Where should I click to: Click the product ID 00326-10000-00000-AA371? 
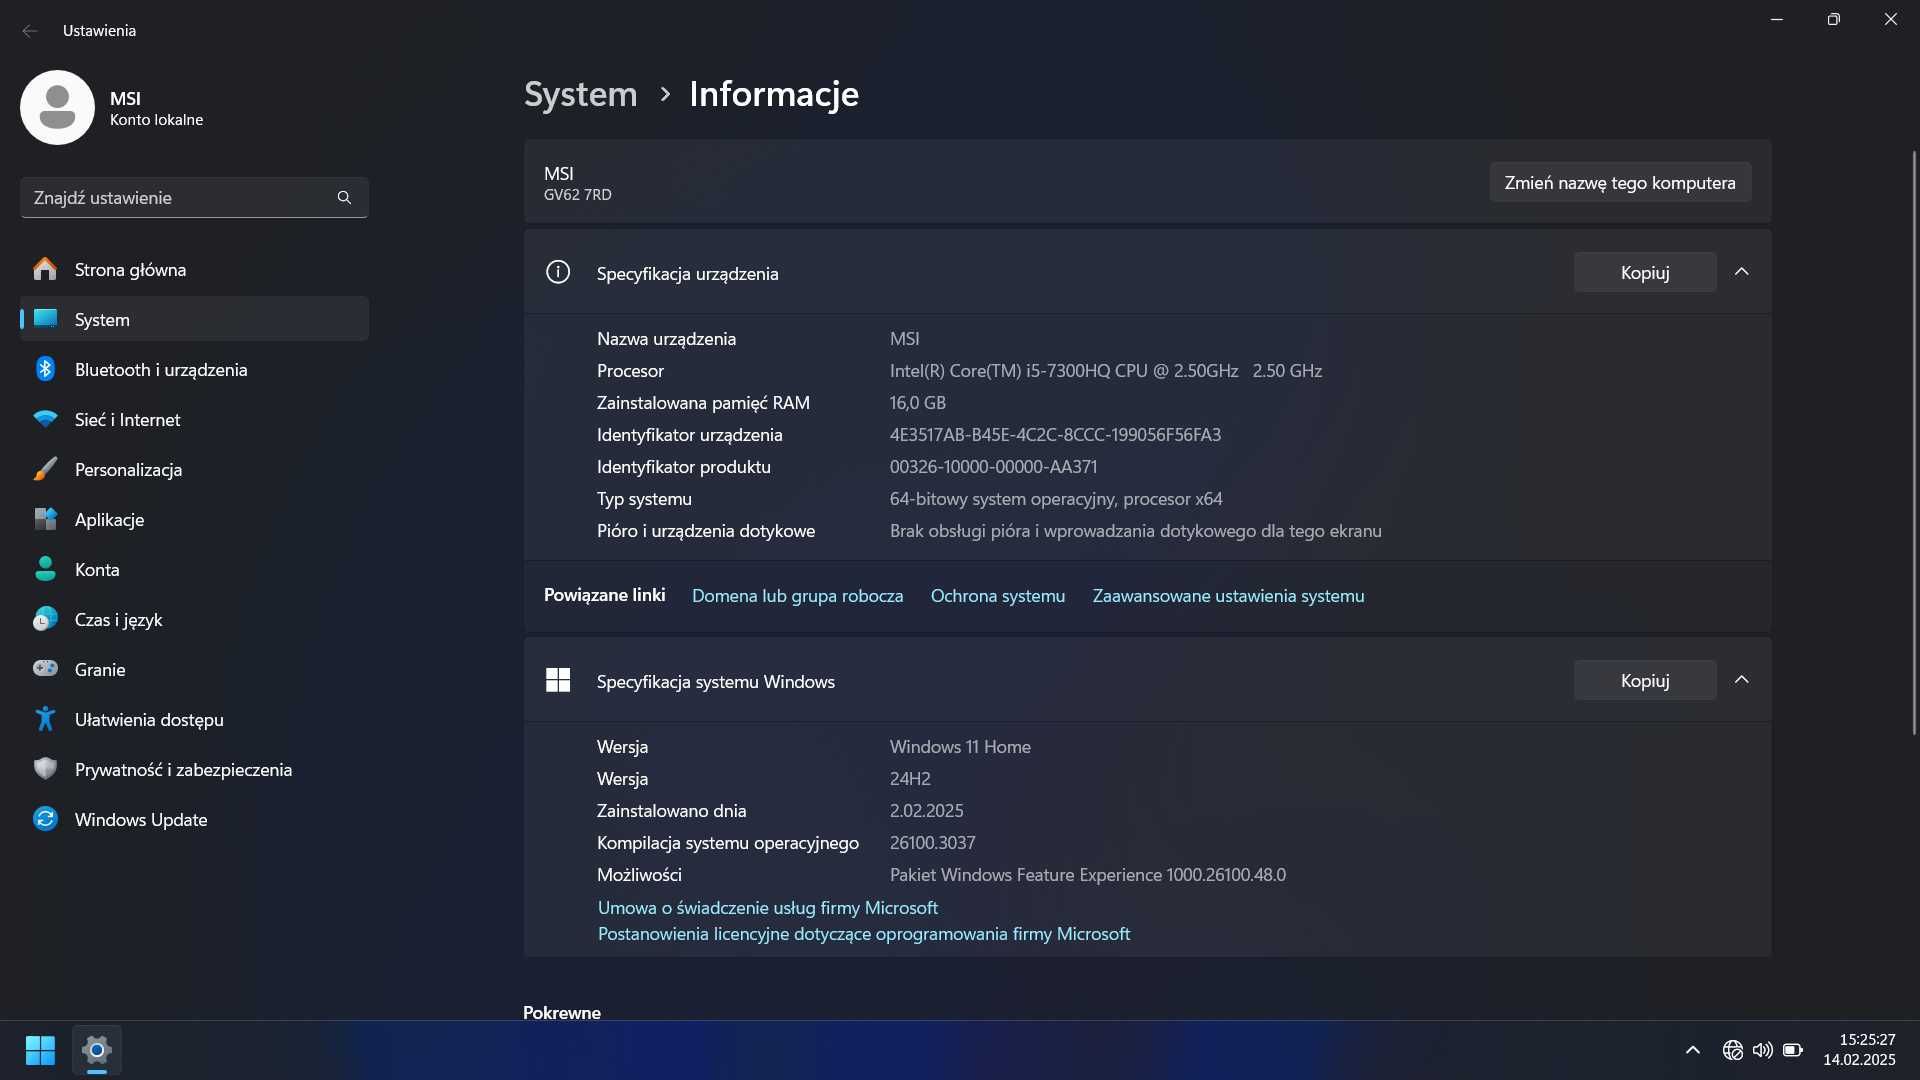point(993,466)
